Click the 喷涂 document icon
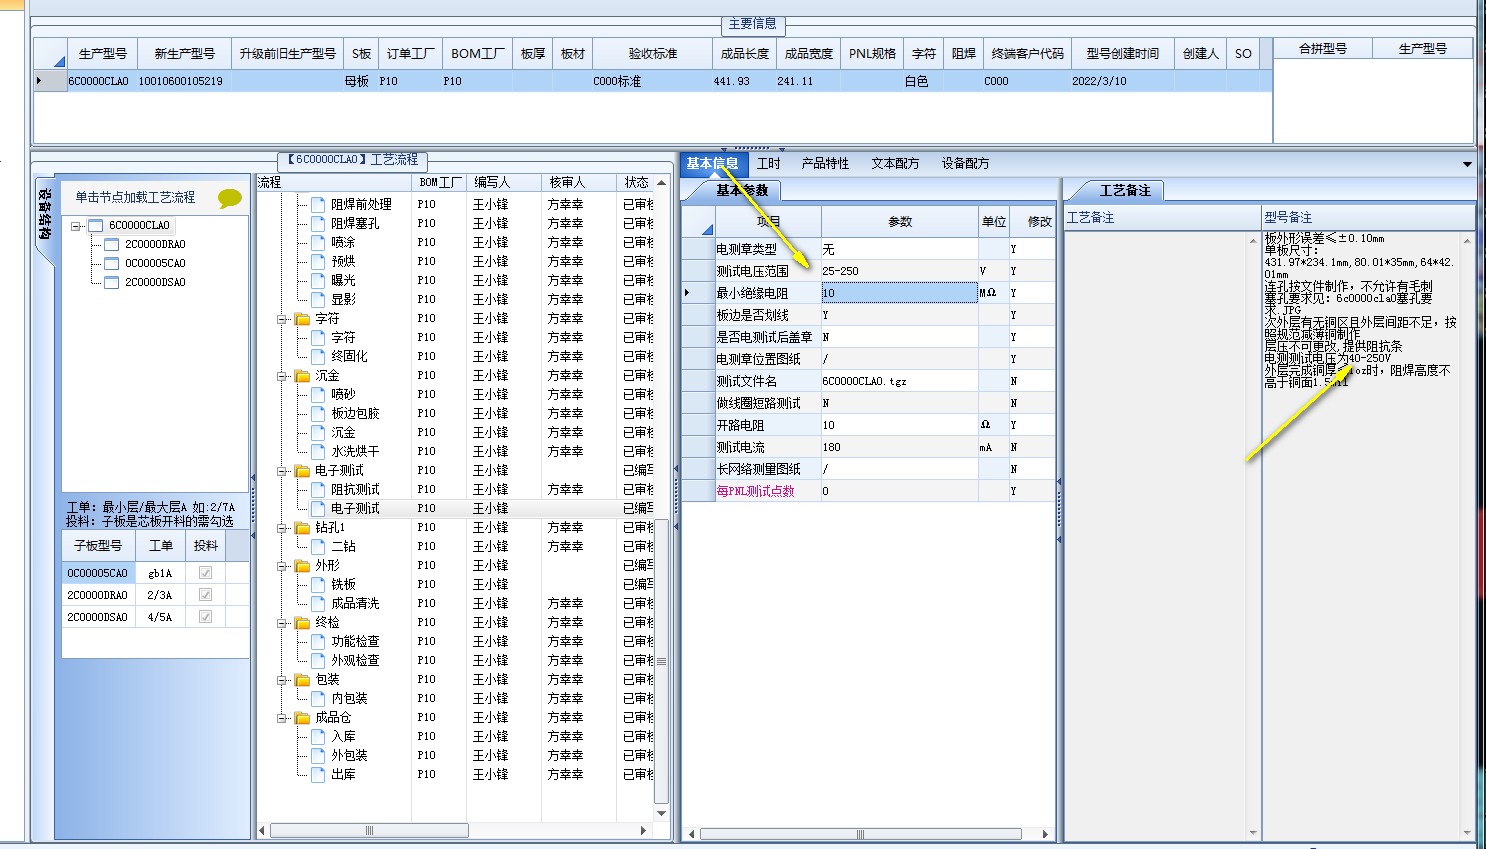The image size is (1486, 849). click(x=318, y=242)
